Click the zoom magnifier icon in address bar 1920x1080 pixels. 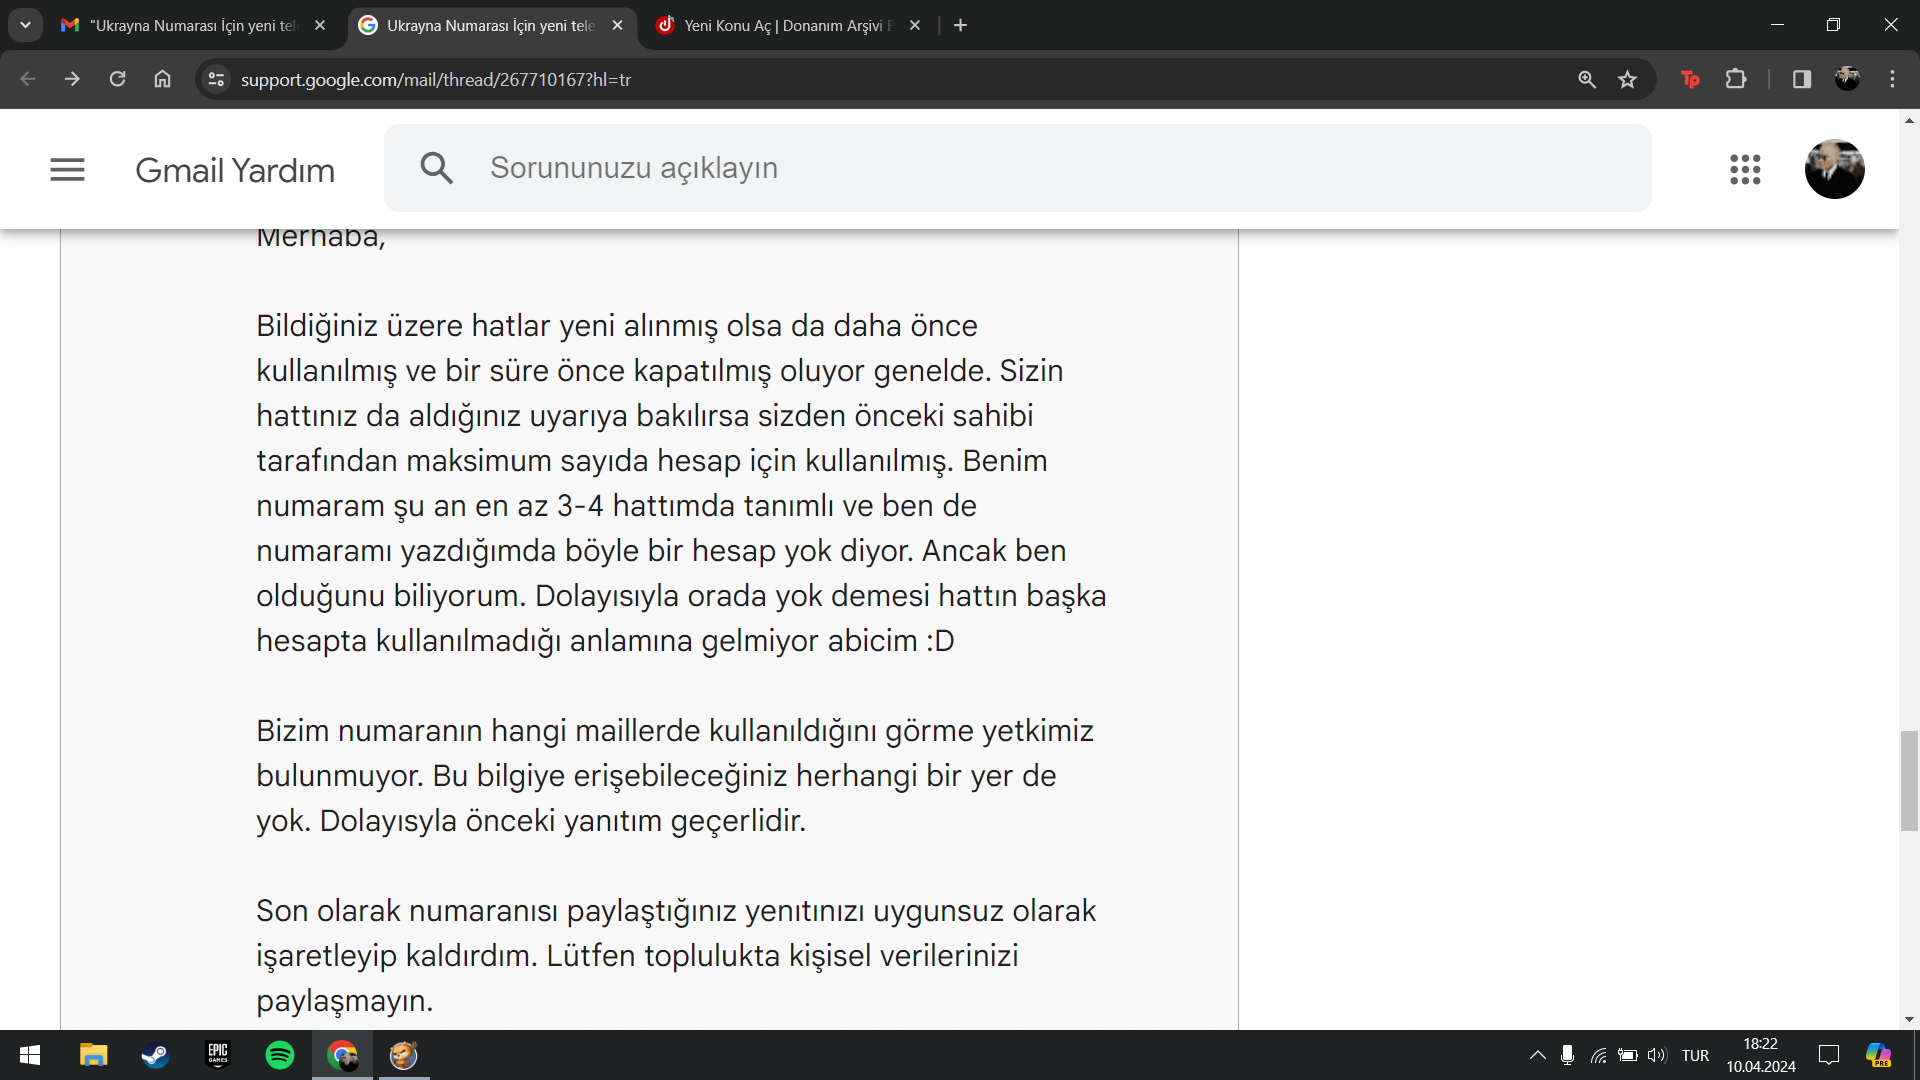[1587, 79]
